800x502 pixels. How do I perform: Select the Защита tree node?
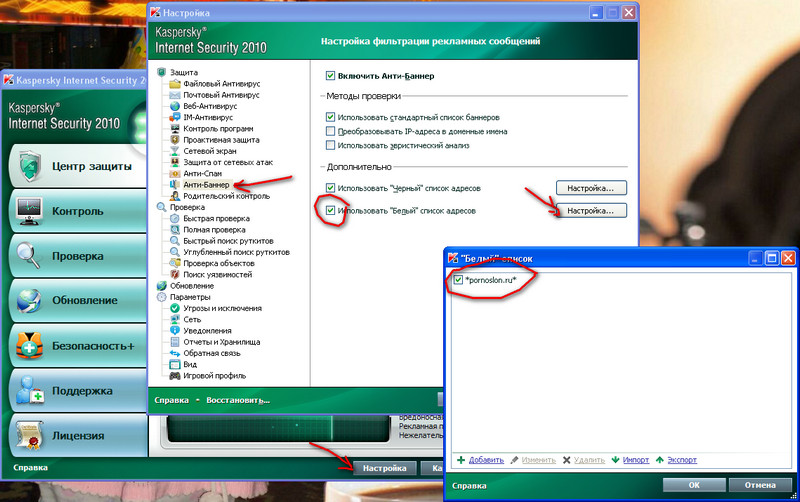[x=184, y=72]
